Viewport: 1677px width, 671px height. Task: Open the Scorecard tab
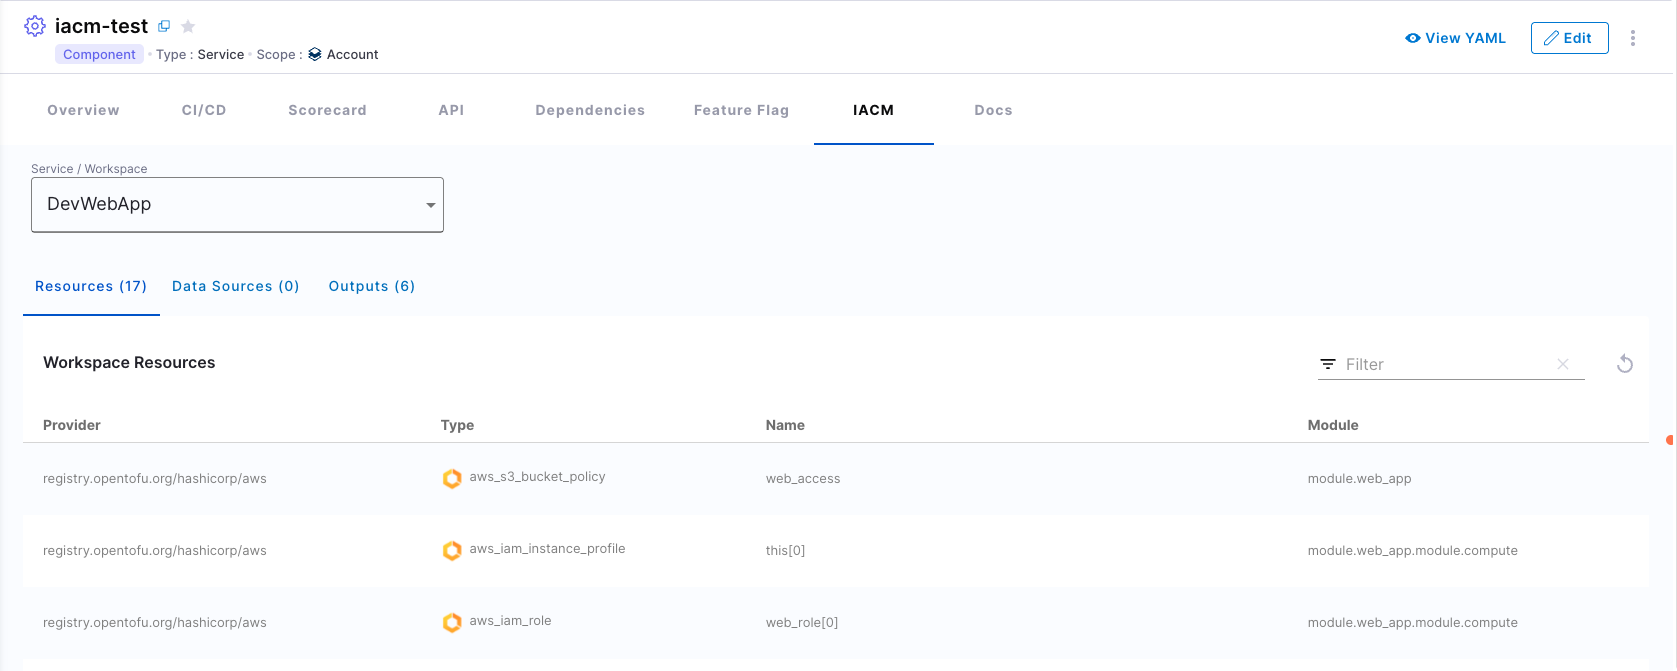click(x=327, y=110)
